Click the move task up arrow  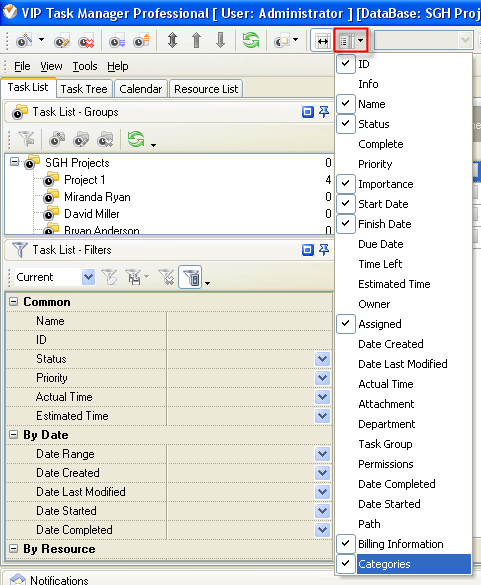pos(196,40)
